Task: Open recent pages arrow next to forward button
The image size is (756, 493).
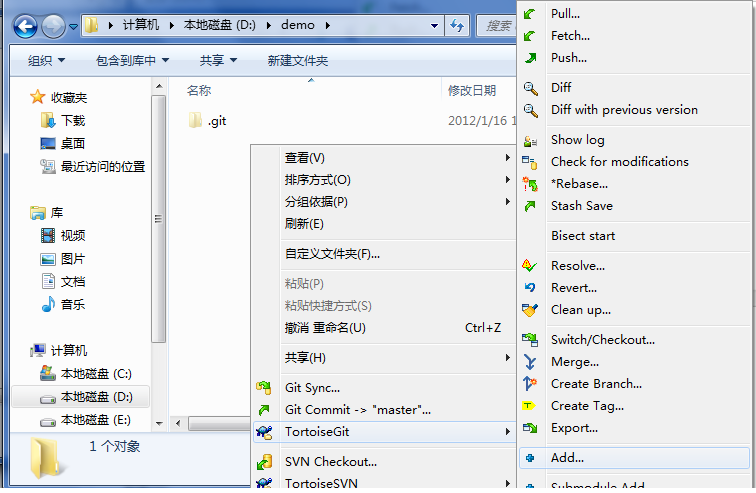Action: [x=73, y=27]
